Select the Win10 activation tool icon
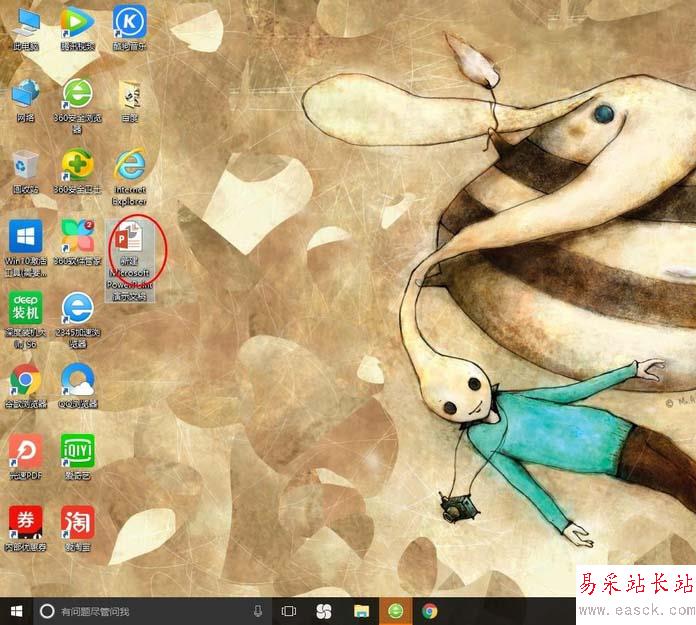This screenshot has width=696, height=625. [25, 249]
